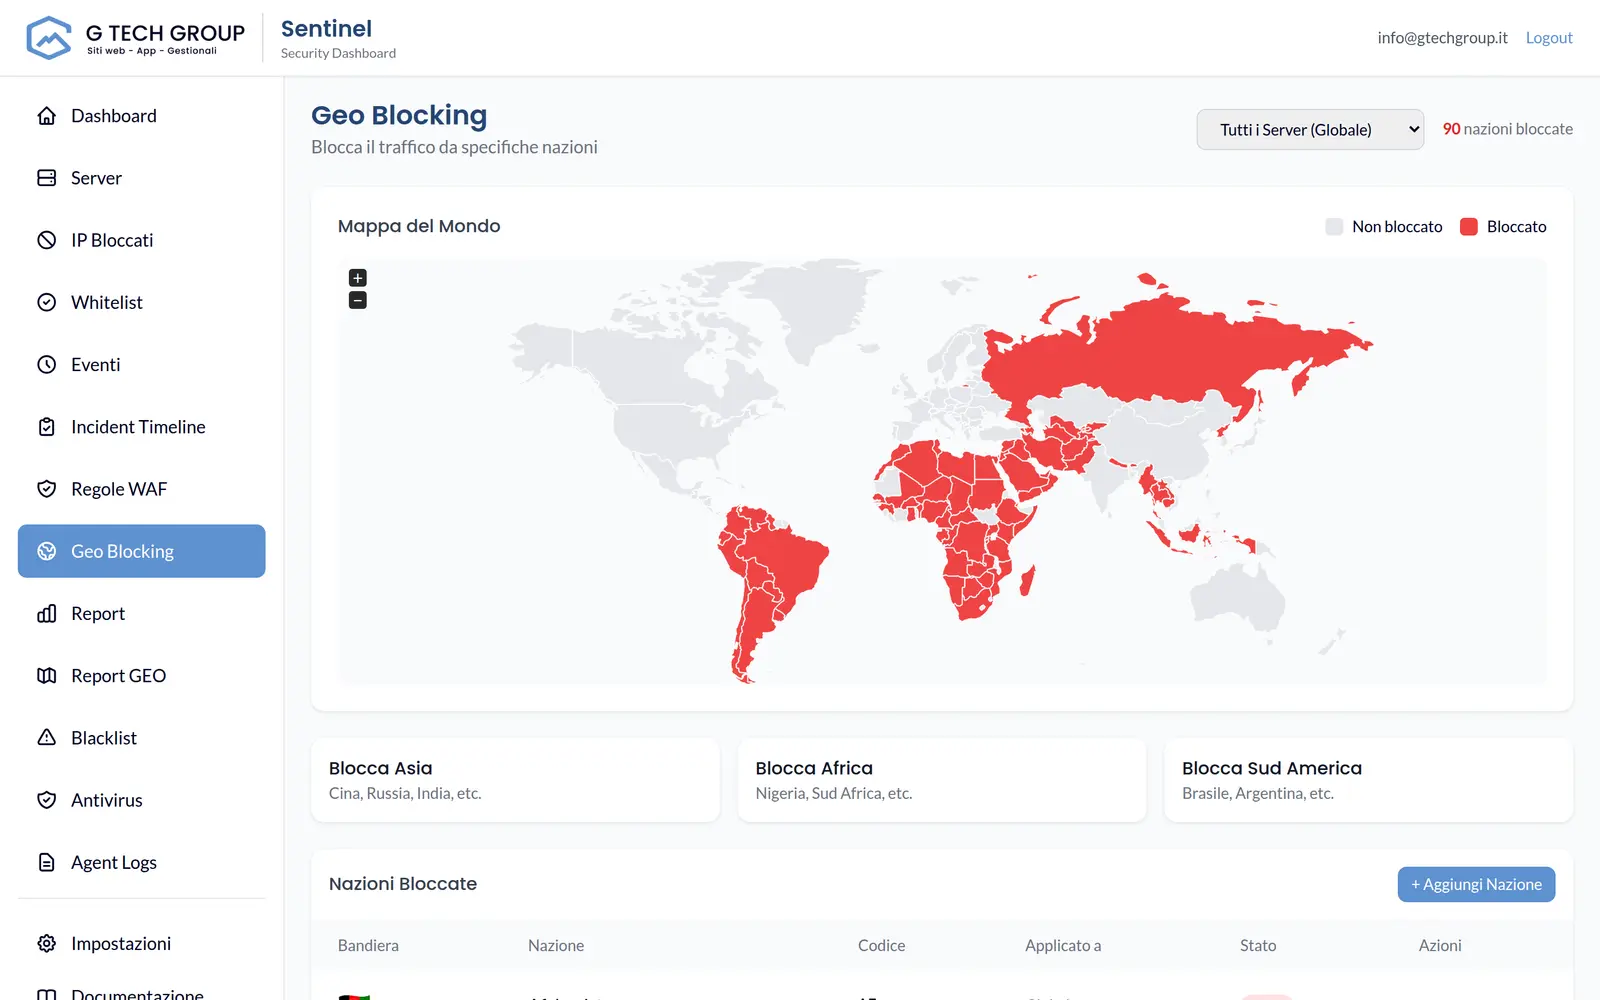Click the Logout link

pyautogui.click(x=1549, y=38)
